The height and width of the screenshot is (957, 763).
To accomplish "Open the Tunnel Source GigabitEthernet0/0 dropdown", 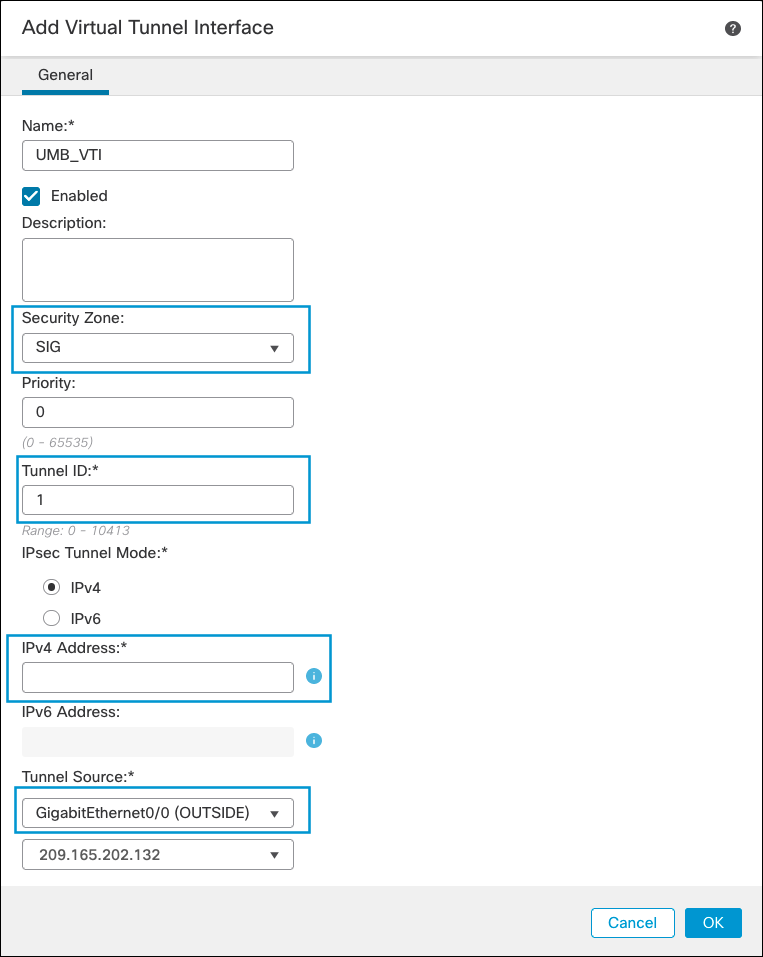I will (x=157, y=813).
